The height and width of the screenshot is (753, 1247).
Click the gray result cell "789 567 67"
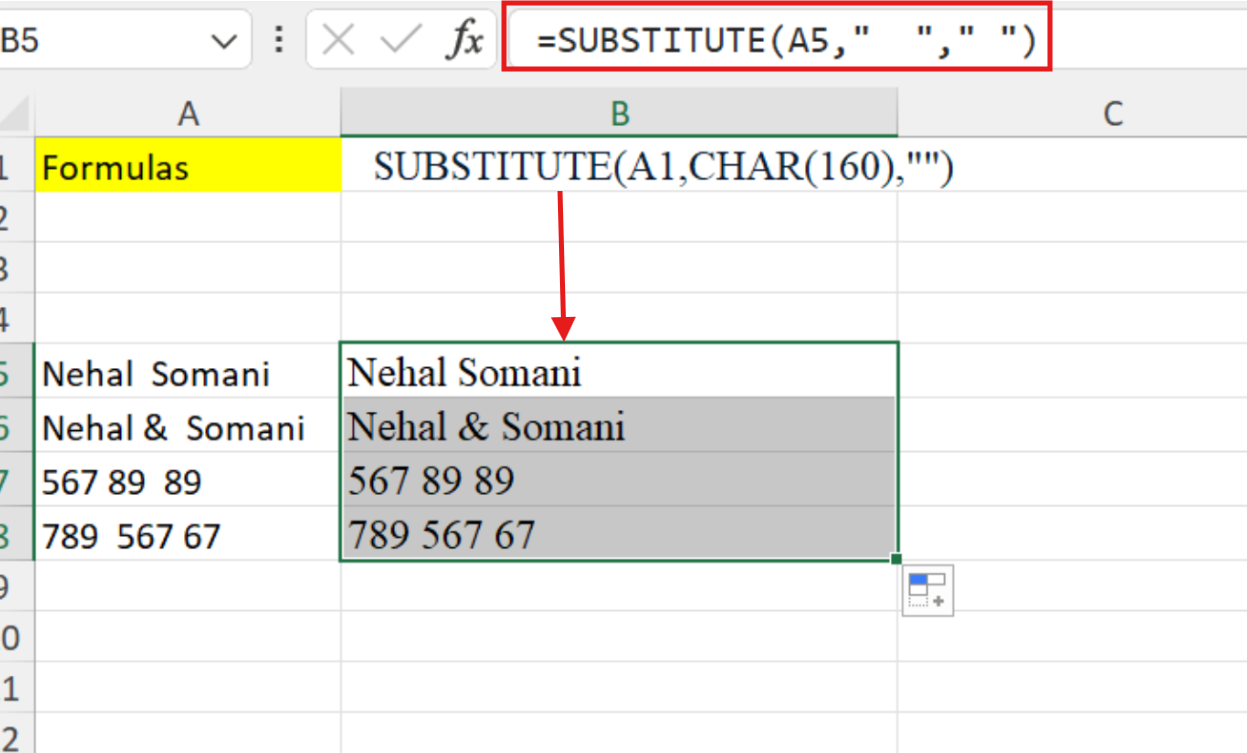coord(619,535)
